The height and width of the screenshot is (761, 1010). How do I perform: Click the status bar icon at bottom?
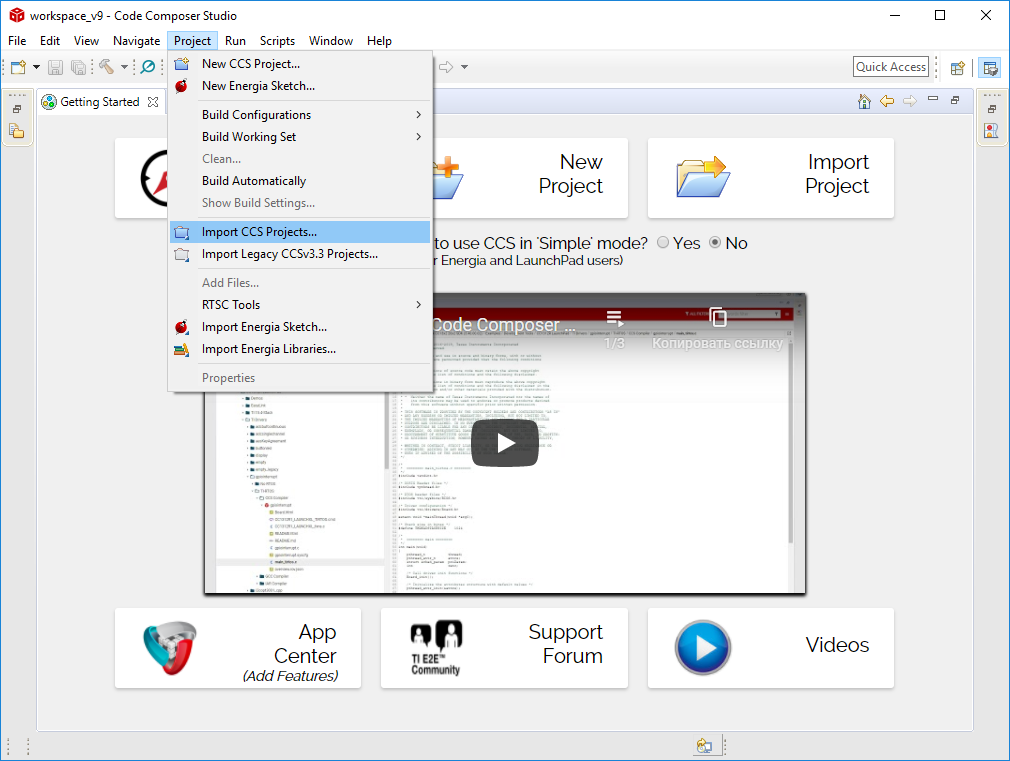click(x=704, y=746)
